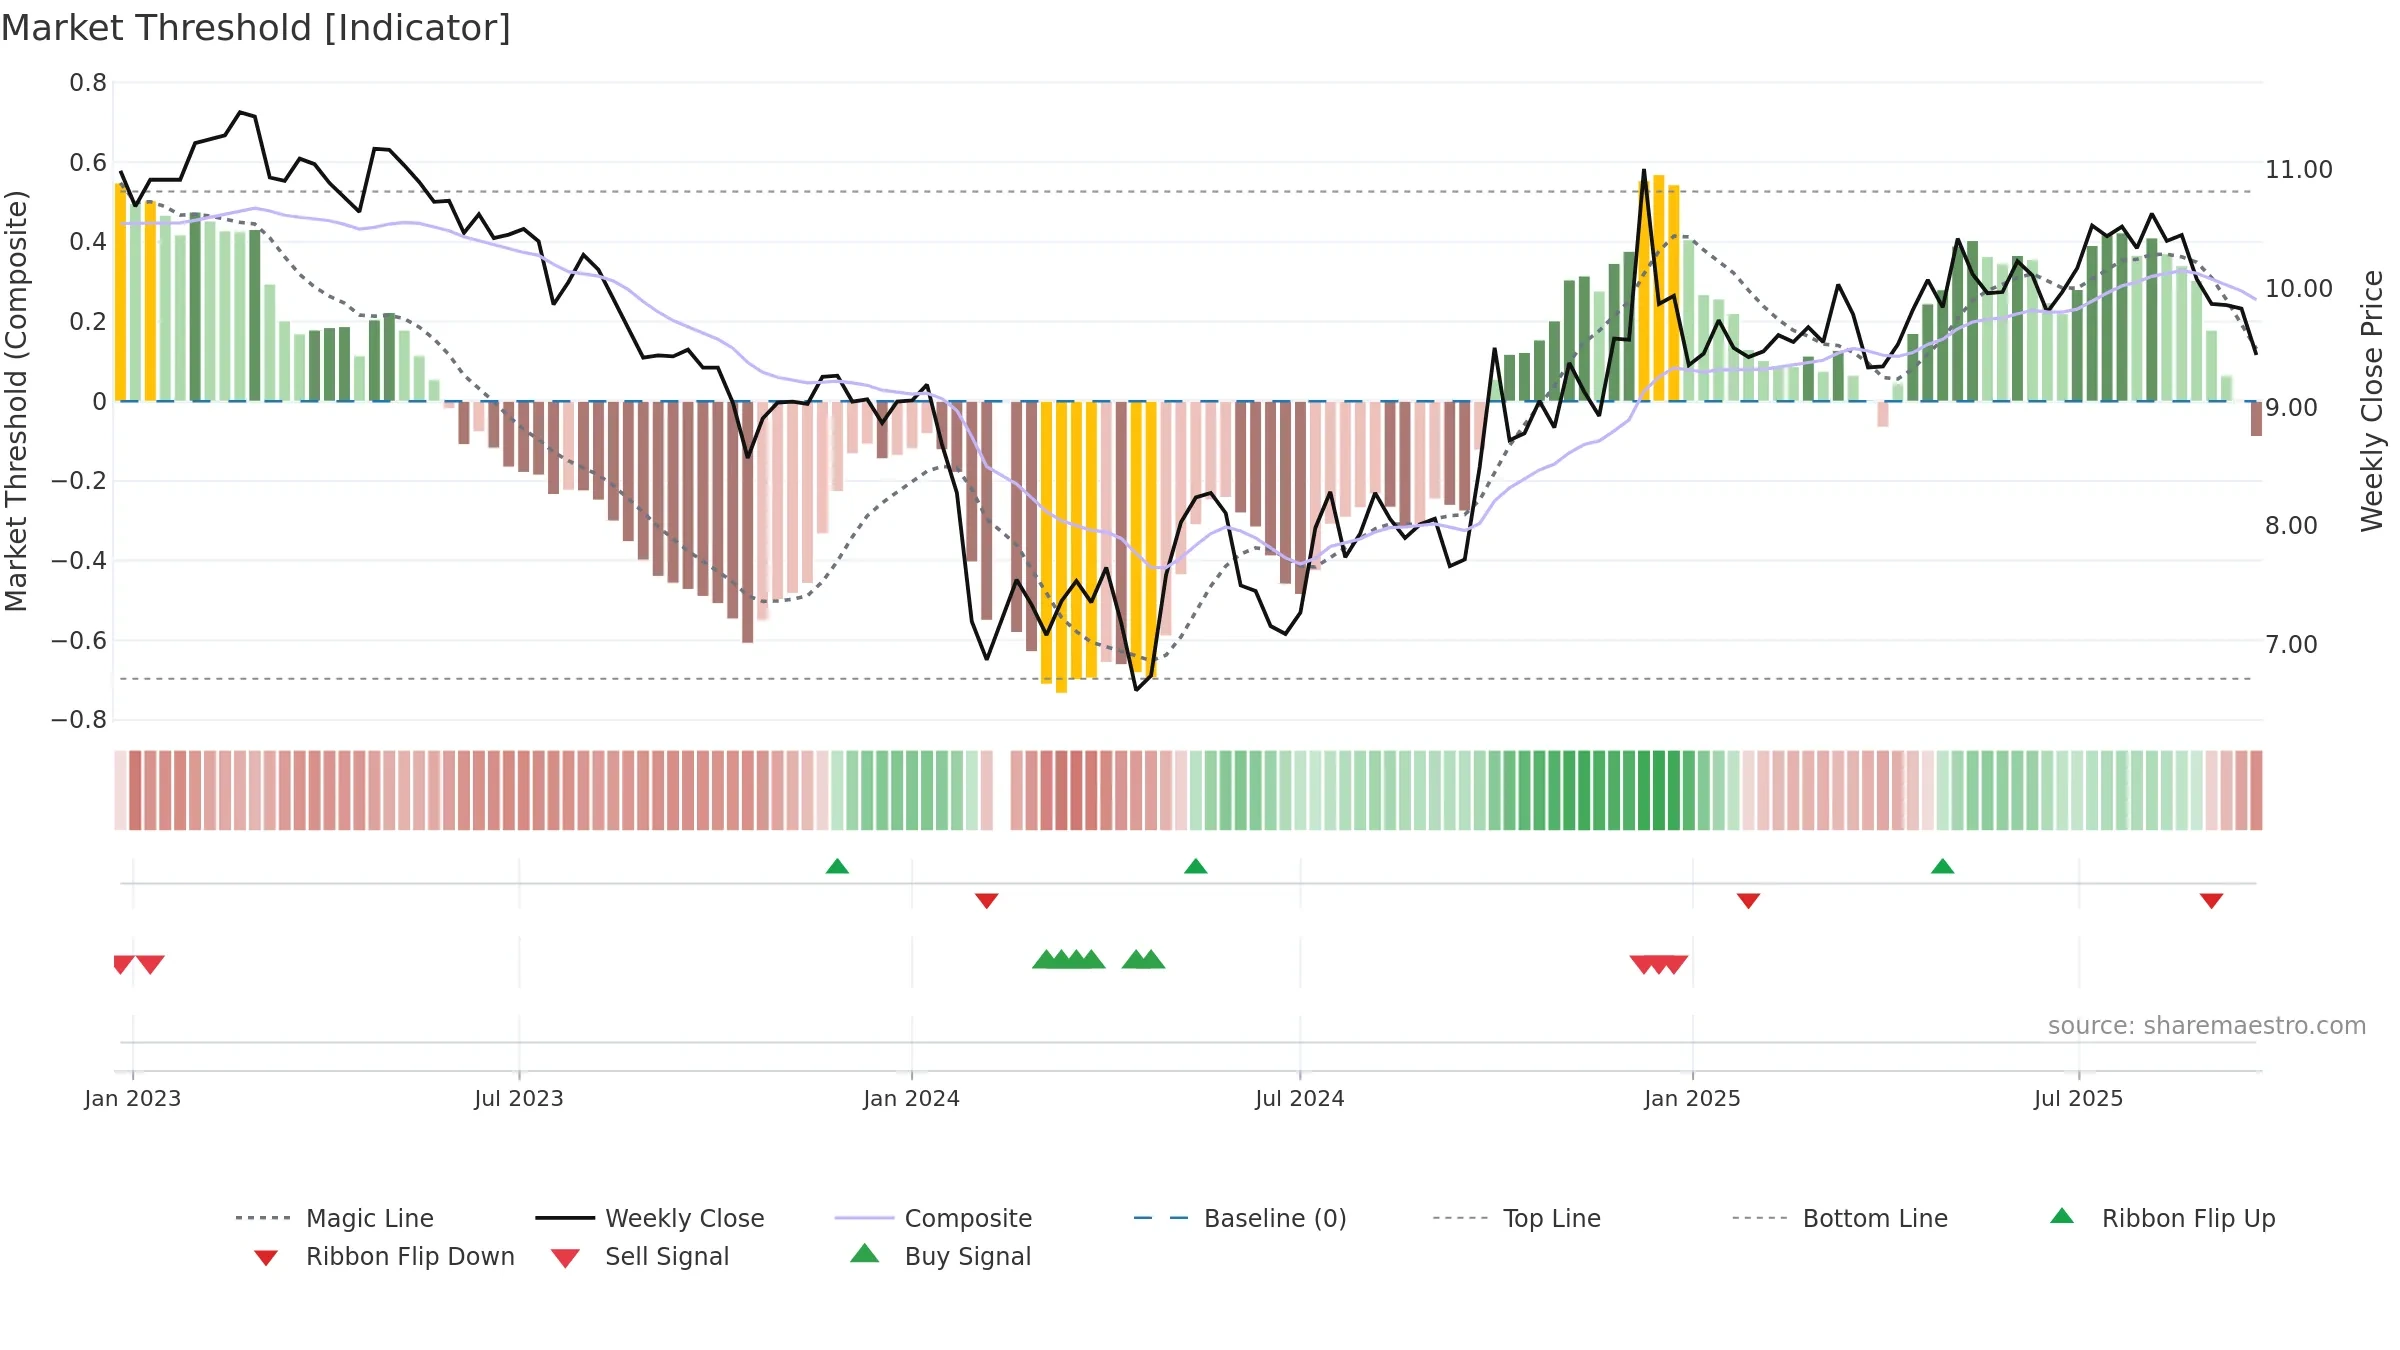Toggle the Weekly Close legend entry
The width and height of the screenshot is (2400, 1350).
(649, 1218)
